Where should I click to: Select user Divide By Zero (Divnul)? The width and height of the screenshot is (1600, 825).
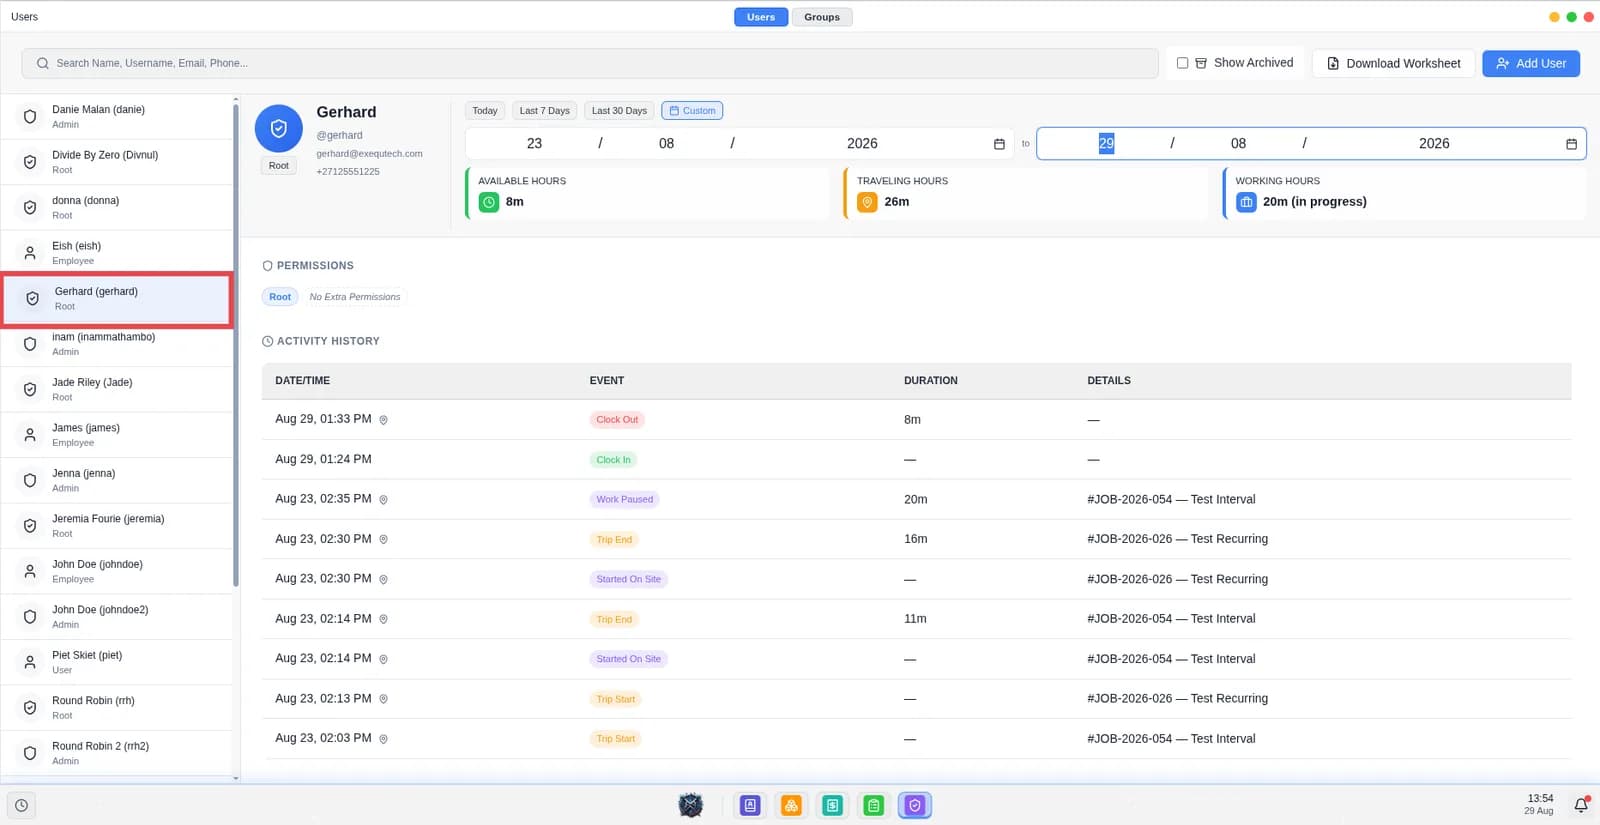pyautogui.click(x=116, y=162)
